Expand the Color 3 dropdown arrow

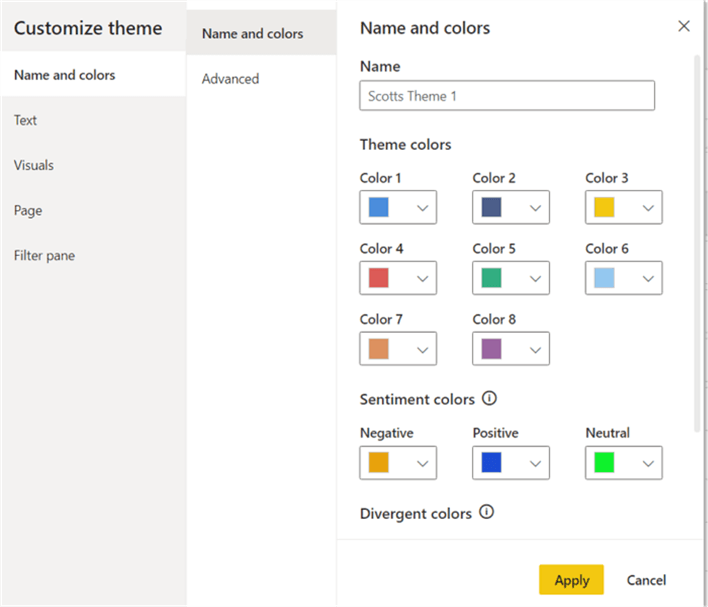[x=648, y=208]
